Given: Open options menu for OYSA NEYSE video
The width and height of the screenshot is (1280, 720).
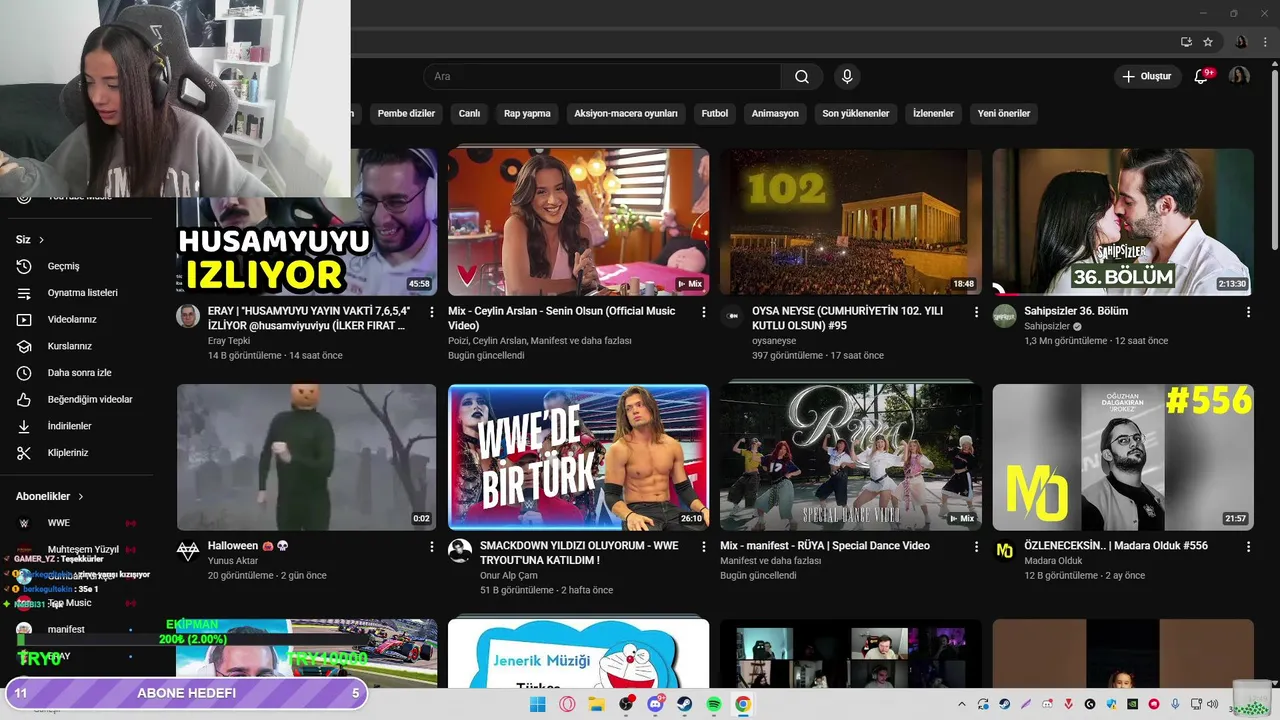Looking at the screenshot, I should point(976,312).
